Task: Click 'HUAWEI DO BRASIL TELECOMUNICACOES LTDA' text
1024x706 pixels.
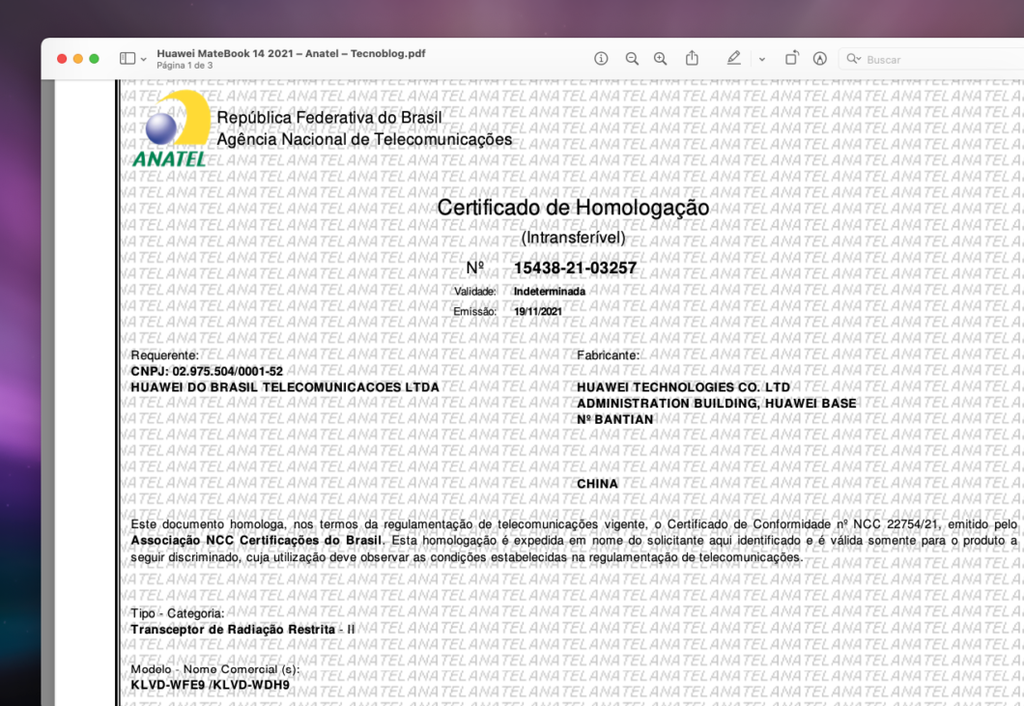Action: (285, 387)
